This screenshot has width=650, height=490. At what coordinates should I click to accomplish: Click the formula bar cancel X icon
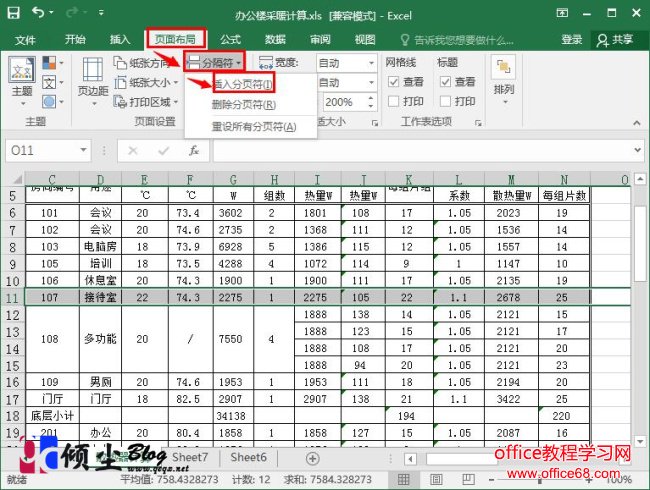[x=133, y=150]
